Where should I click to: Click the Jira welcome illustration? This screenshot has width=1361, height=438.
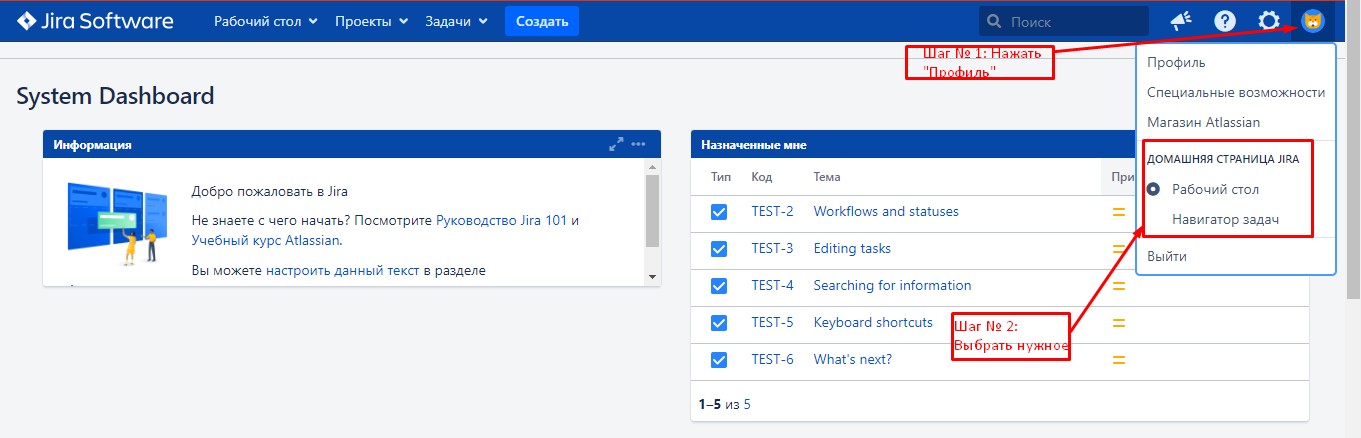(x=117, y=223)
